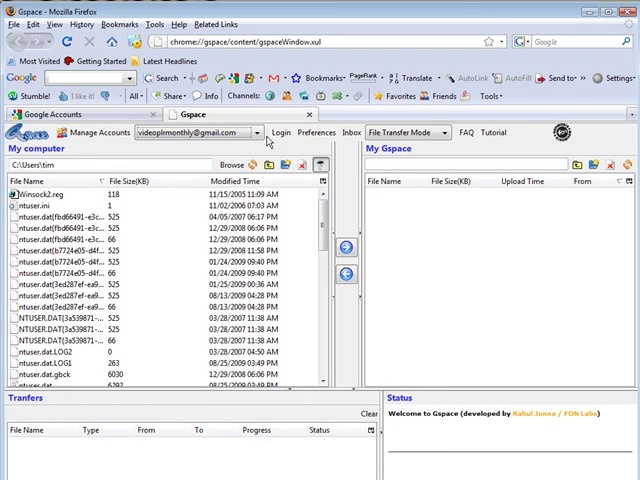Click the Browse button
This screenshot has width=640, height=480.
231,165
